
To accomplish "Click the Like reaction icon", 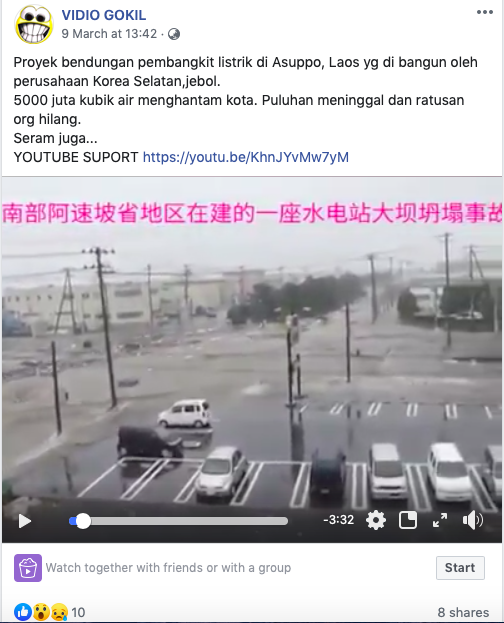I will [23, 612].
